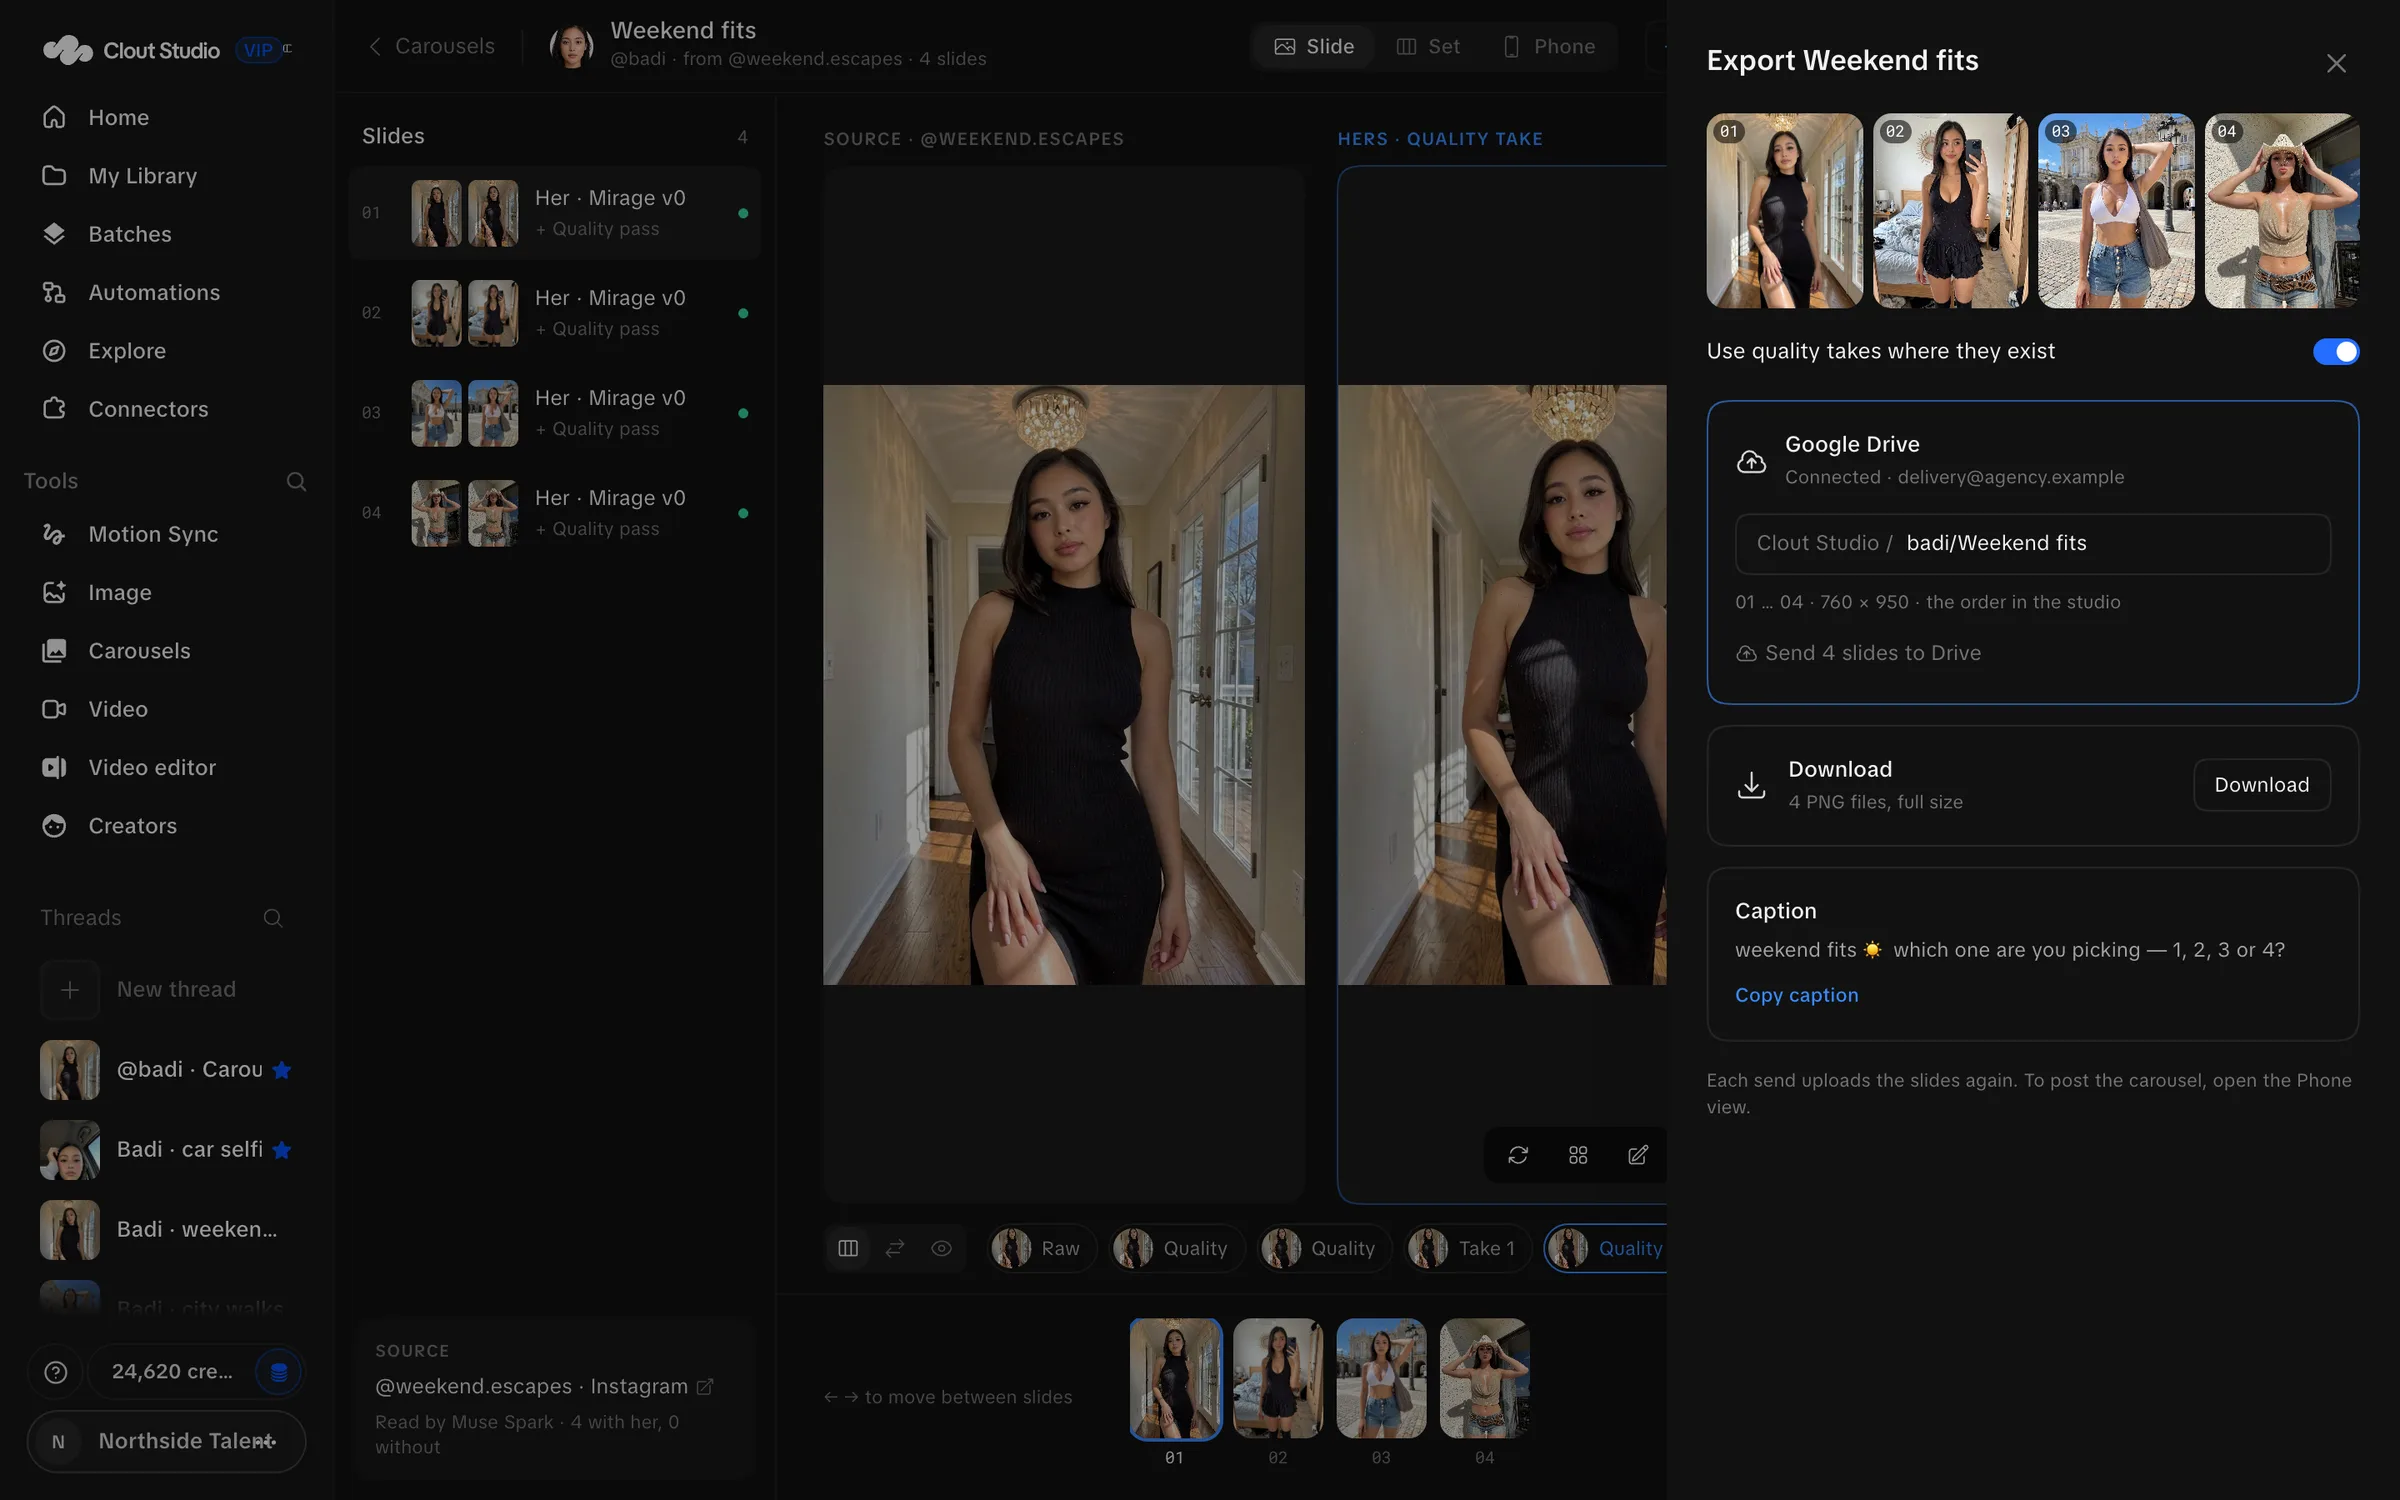Viewport: 2400px width, 1500px height.
Task: Unstar the Badi car selfi thread
Action: [x=282, y=1150]
